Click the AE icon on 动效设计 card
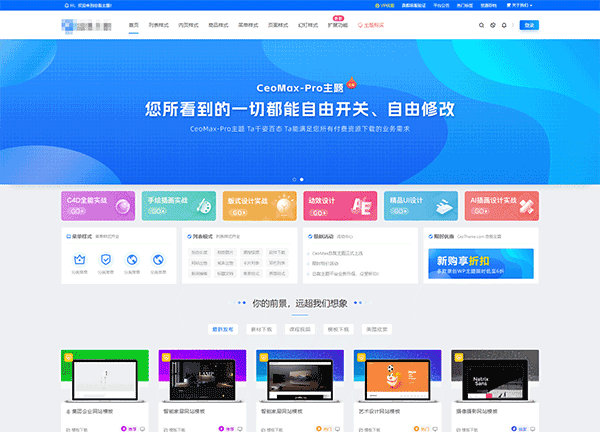This screenshot has width=600, height=432. click(361, 206)
